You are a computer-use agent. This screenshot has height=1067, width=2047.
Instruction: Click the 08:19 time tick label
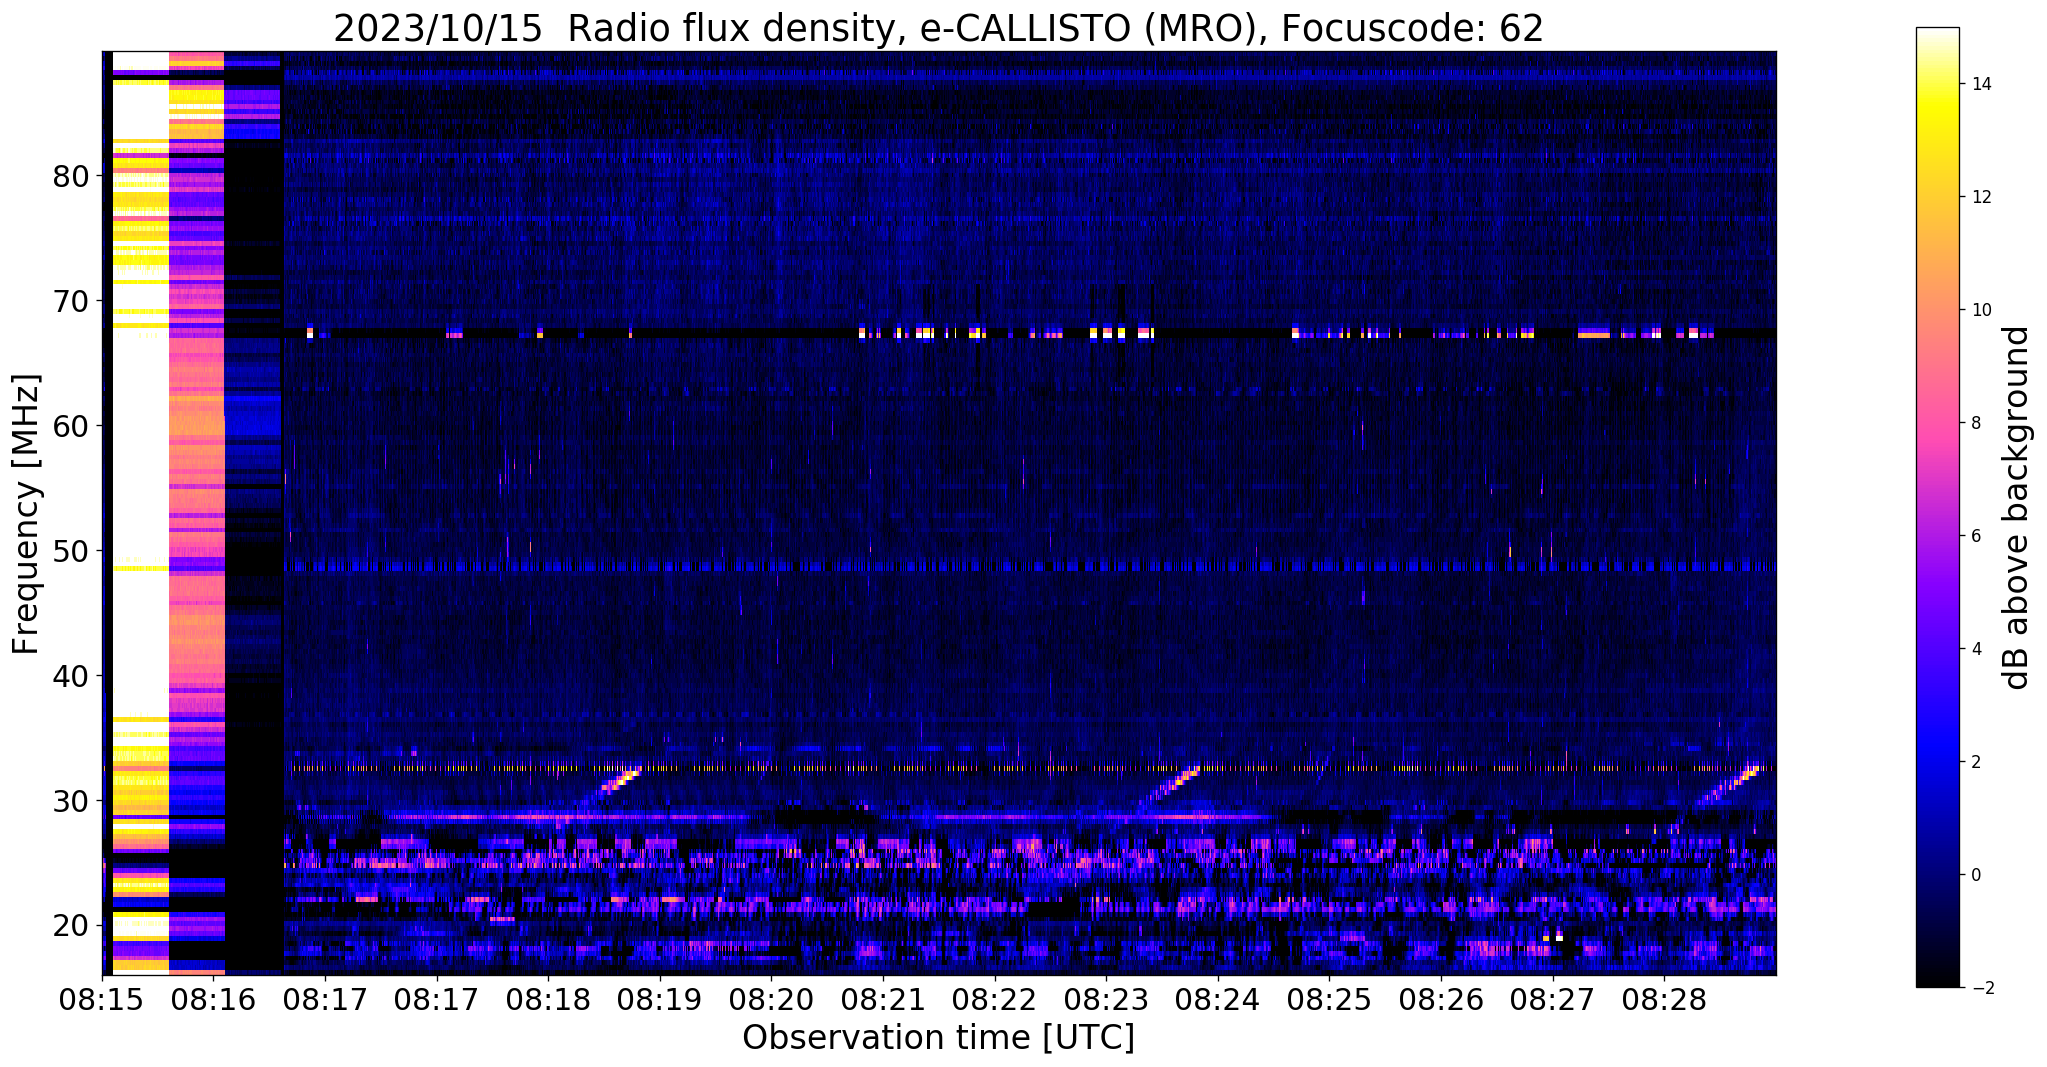tap(659, 1000)
